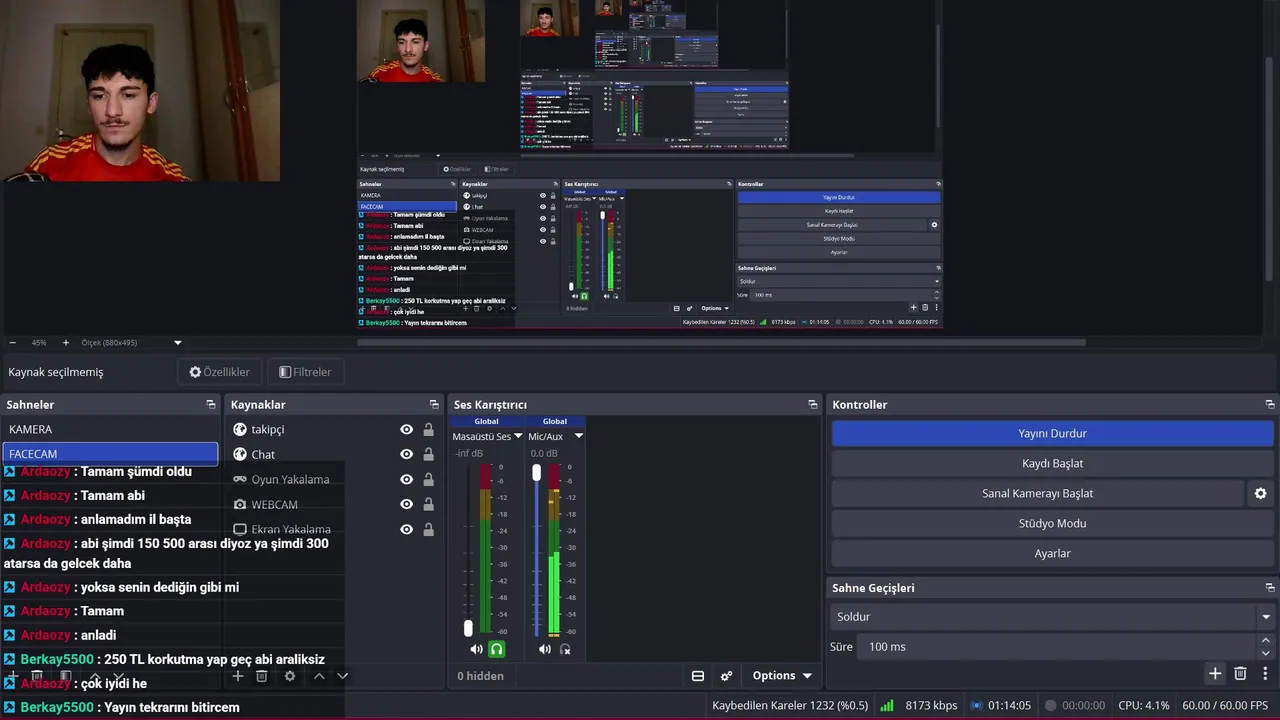Toggle the lock on Ekran Yakalama source

click(428, 529)
